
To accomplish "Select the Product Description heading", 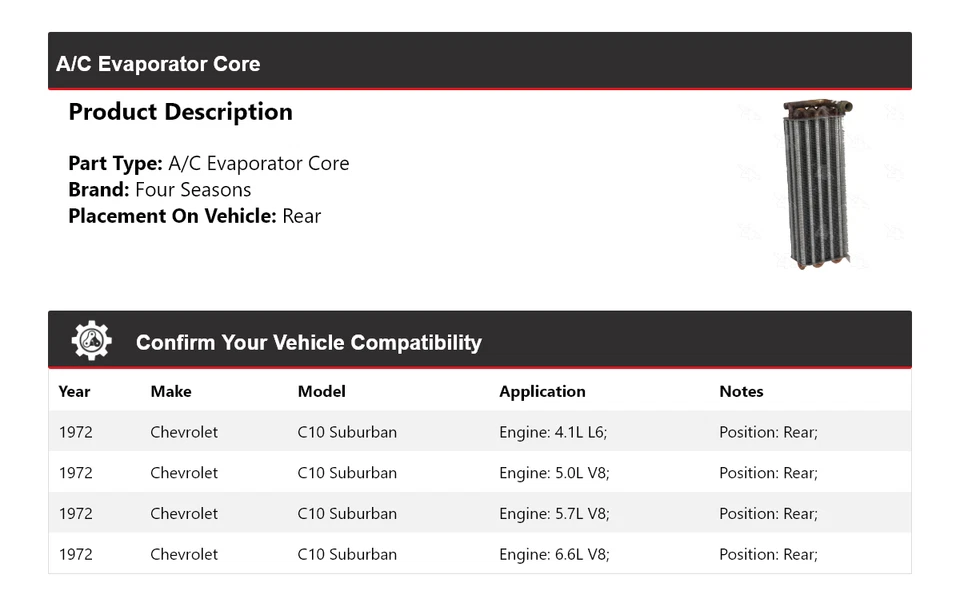I will tap(180, 112).
